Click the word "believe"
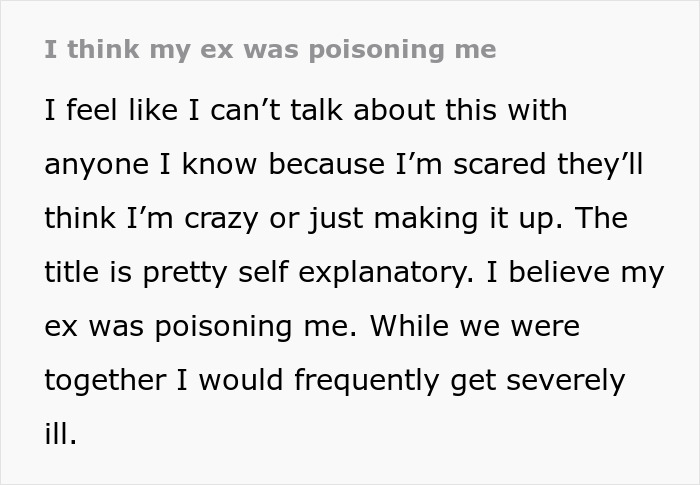Image resolution: width=700 pixels, height=485 pixels. coord(564,273)
